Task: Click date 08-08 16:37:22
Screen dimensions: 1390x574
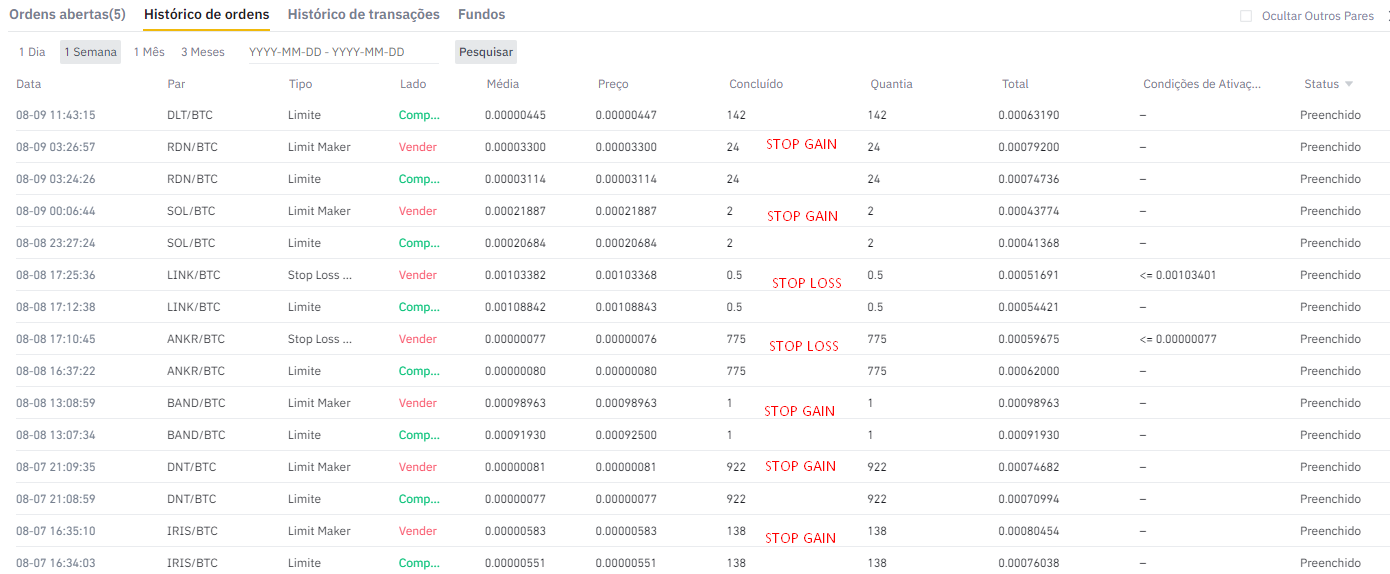Action: pos(56,371)
